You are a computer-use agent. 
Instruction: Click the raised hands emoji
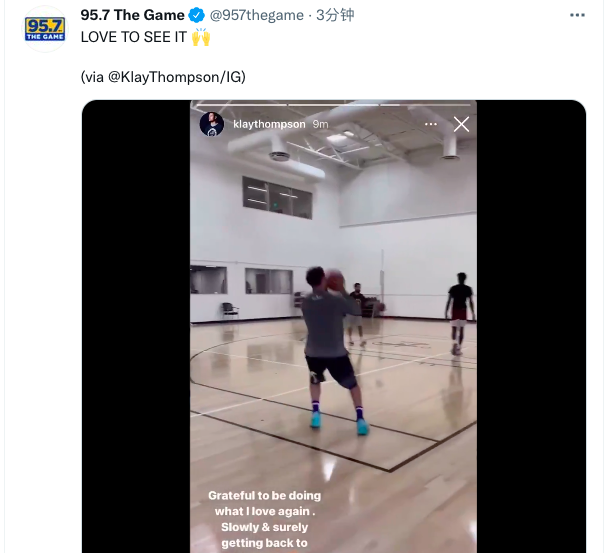[201, 37]
